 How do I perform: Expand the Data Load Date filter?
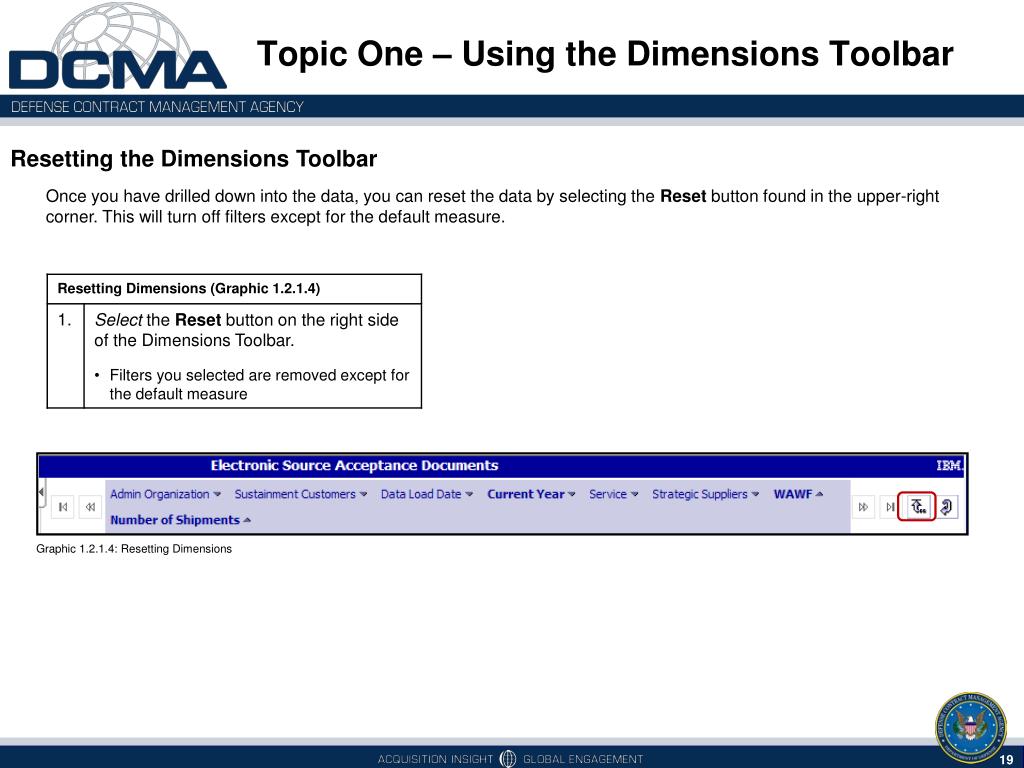click(x=426, y=494)
